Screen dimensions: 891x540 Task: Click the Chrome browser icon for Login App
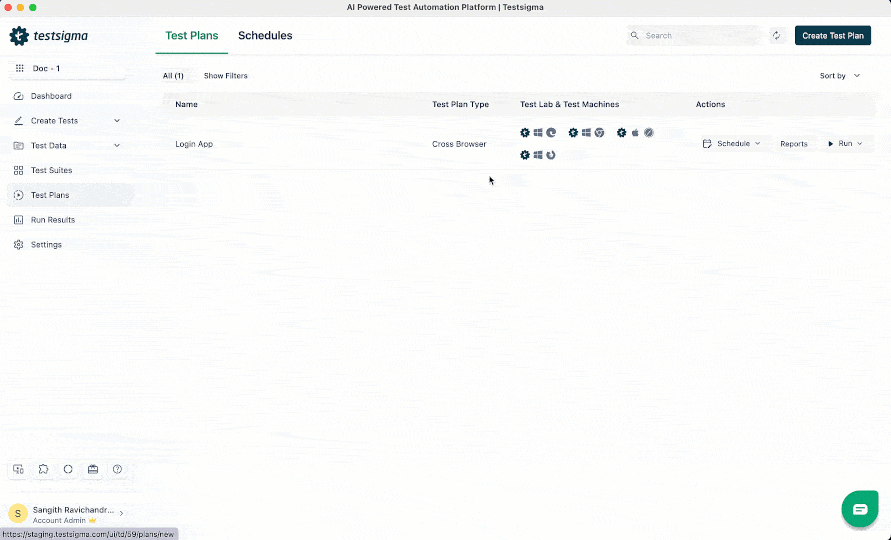click(x=599, y=133)
